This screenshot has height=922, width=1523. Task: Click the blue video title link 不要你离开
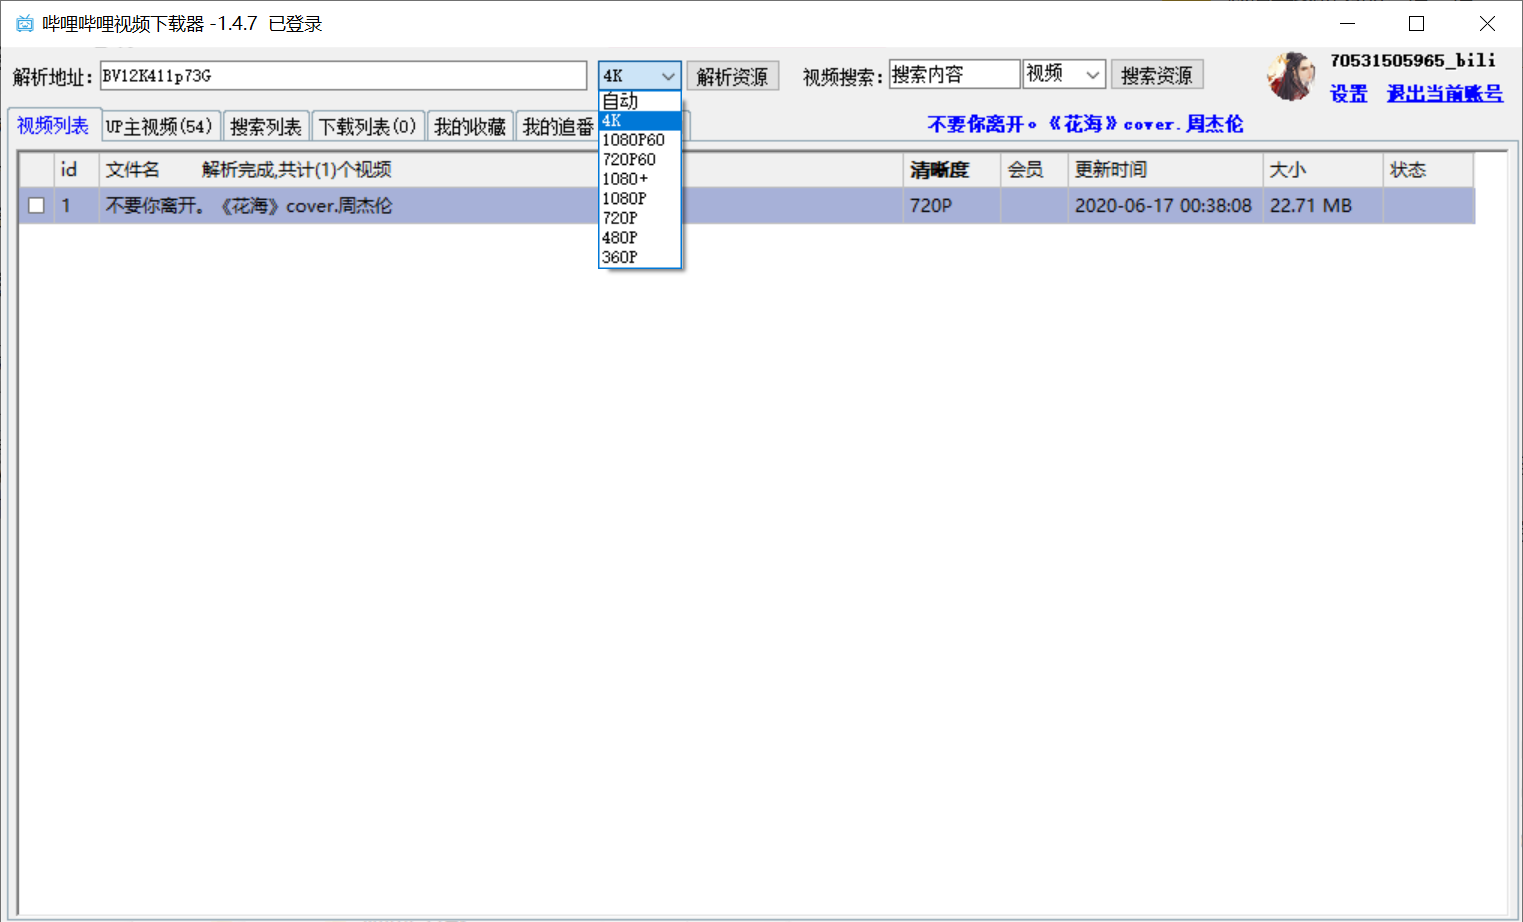coord(1085,124)
